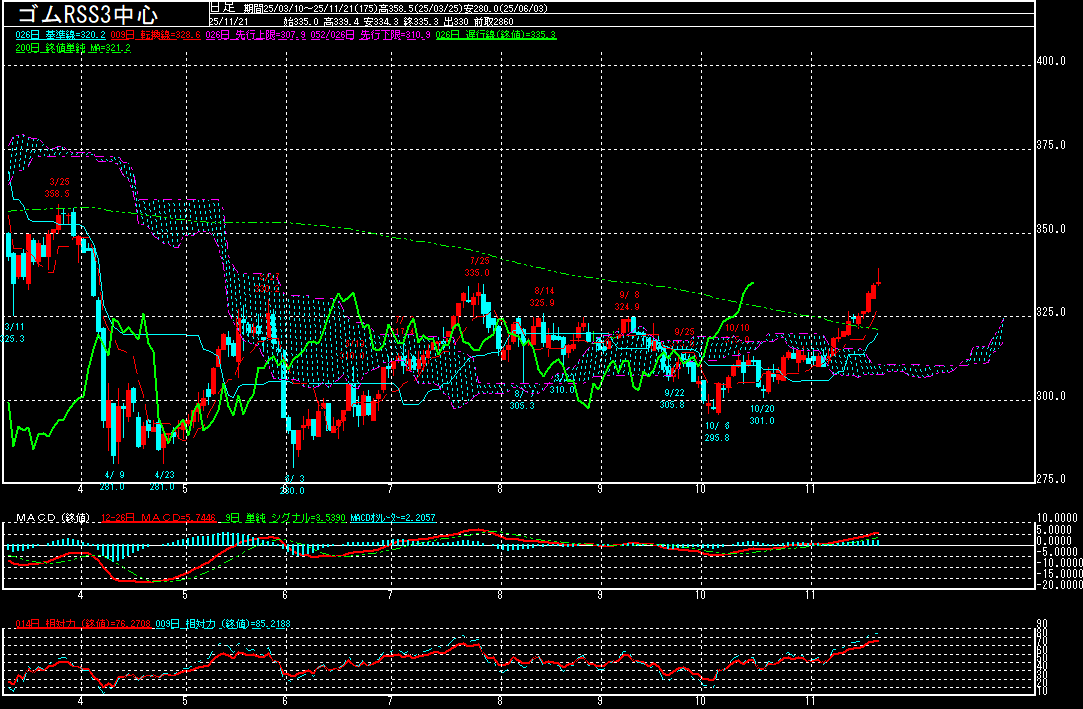The height and width of the screenshot is (709, 1083).
Task: Click the 4/9 low marker at 281.0
Action: 112,481
